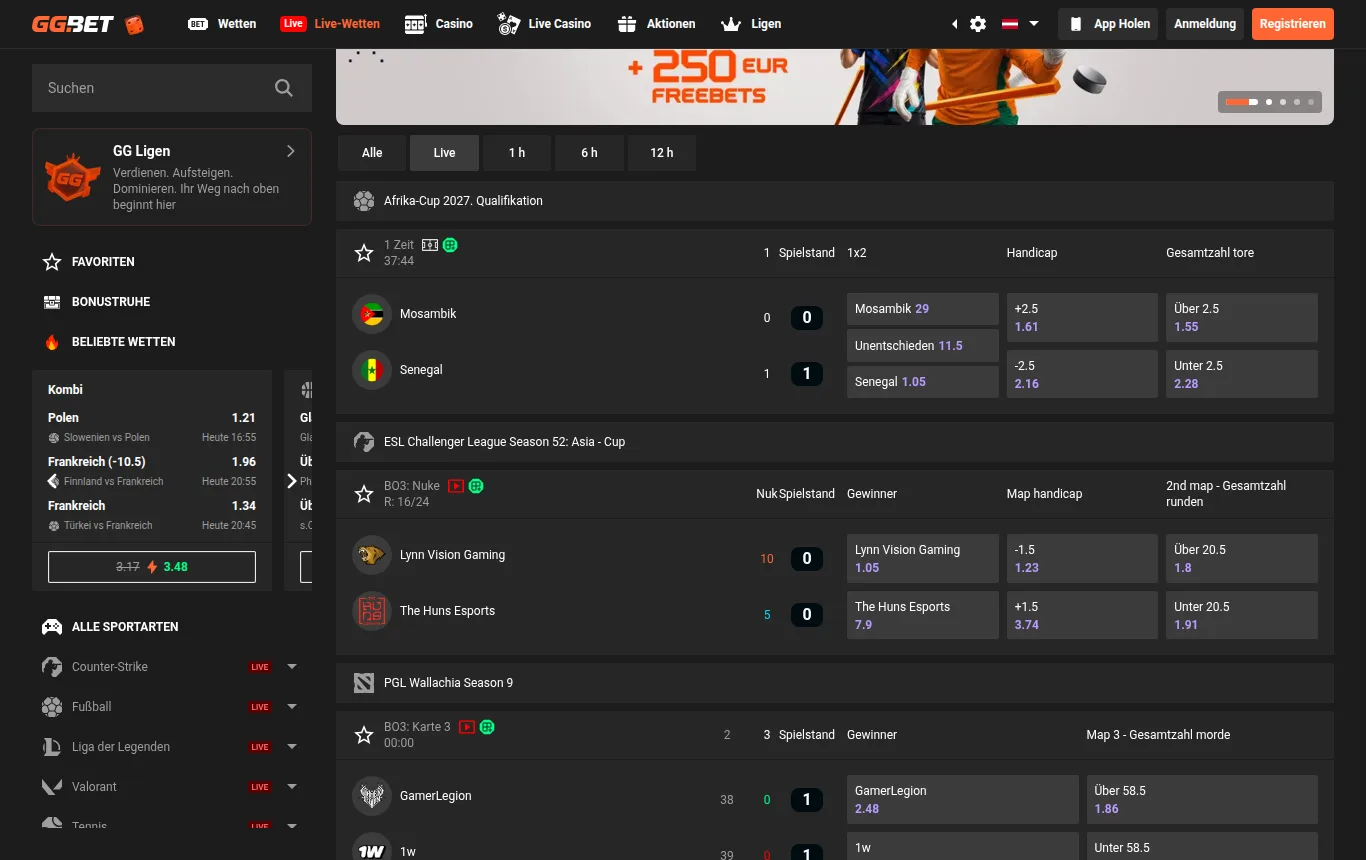Click the Registrieren button
The image size is (1366, 860).
(1293, 24)
